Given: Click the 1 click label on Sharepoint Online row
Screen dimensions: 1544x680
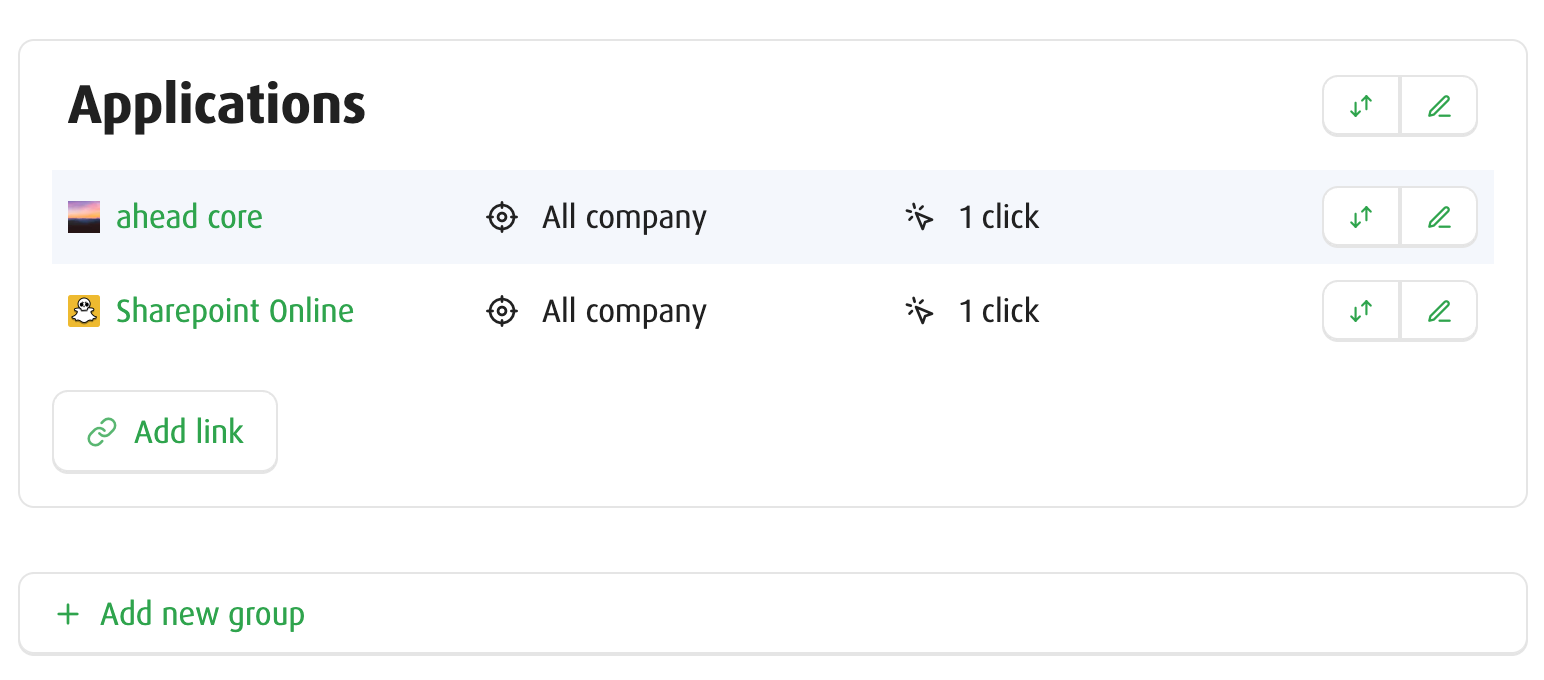Looking at the screenshot, I should 998,311.
